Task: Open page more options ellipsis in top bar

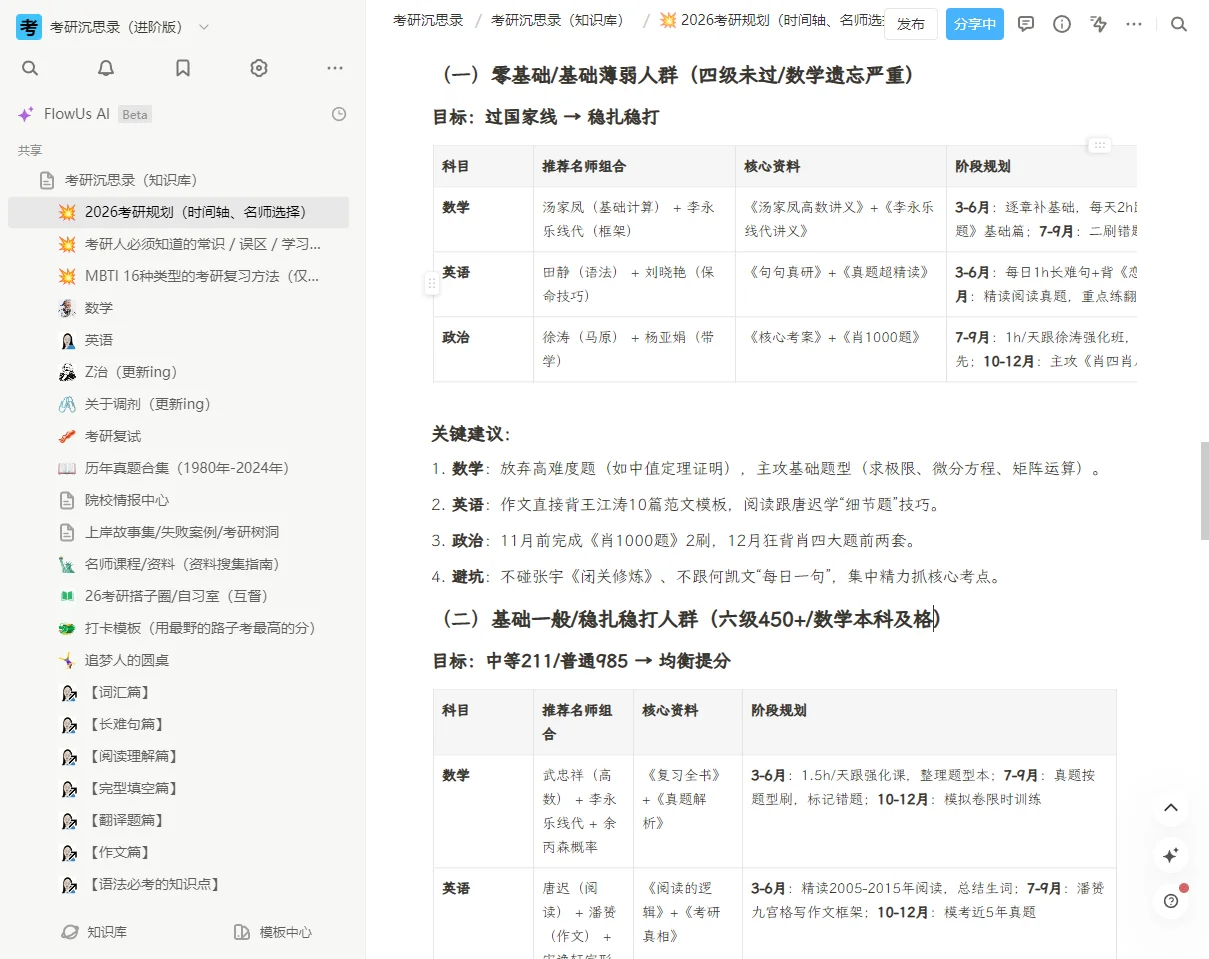Action: pos(1134,24)
